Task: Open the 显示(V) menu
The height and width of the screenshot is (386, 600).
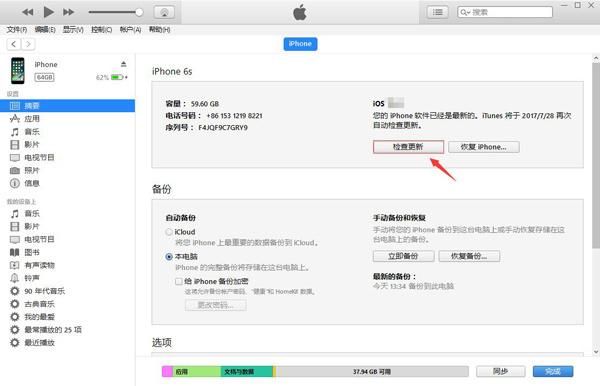Action: [73, 29]
